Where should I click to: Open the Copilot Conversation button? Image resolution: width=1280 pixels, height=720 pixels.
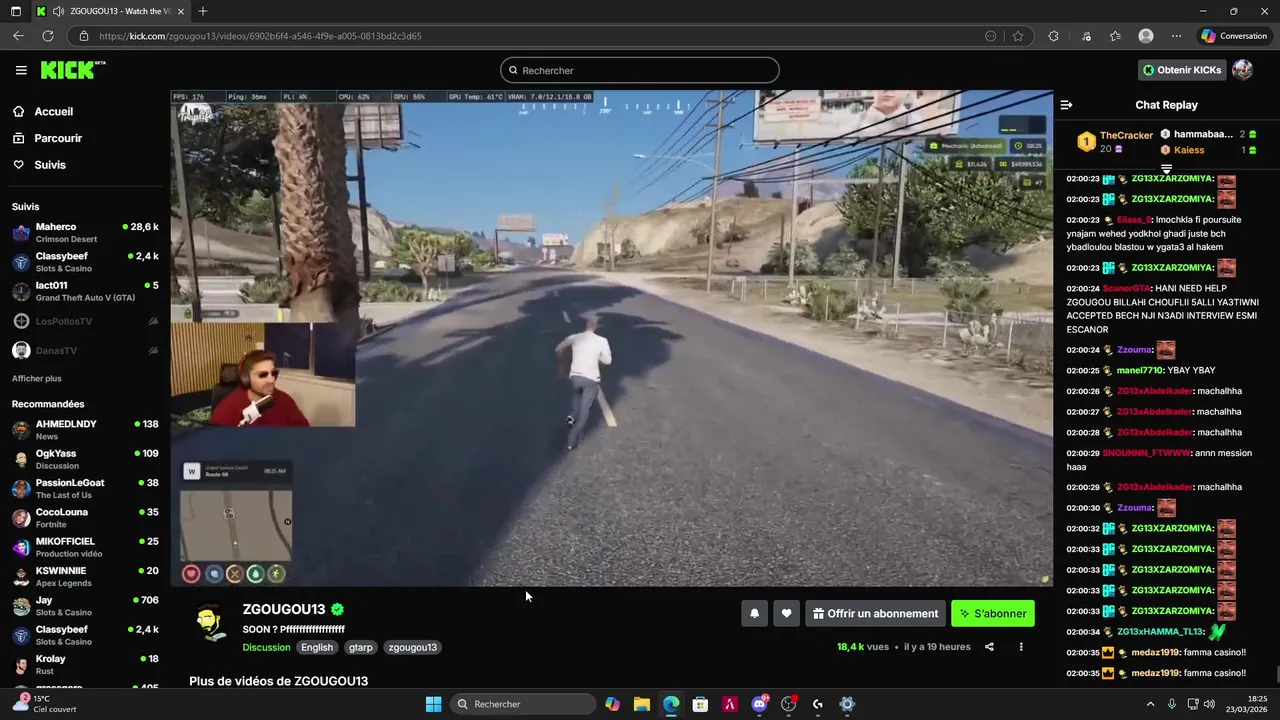[x=1235, y=36]
